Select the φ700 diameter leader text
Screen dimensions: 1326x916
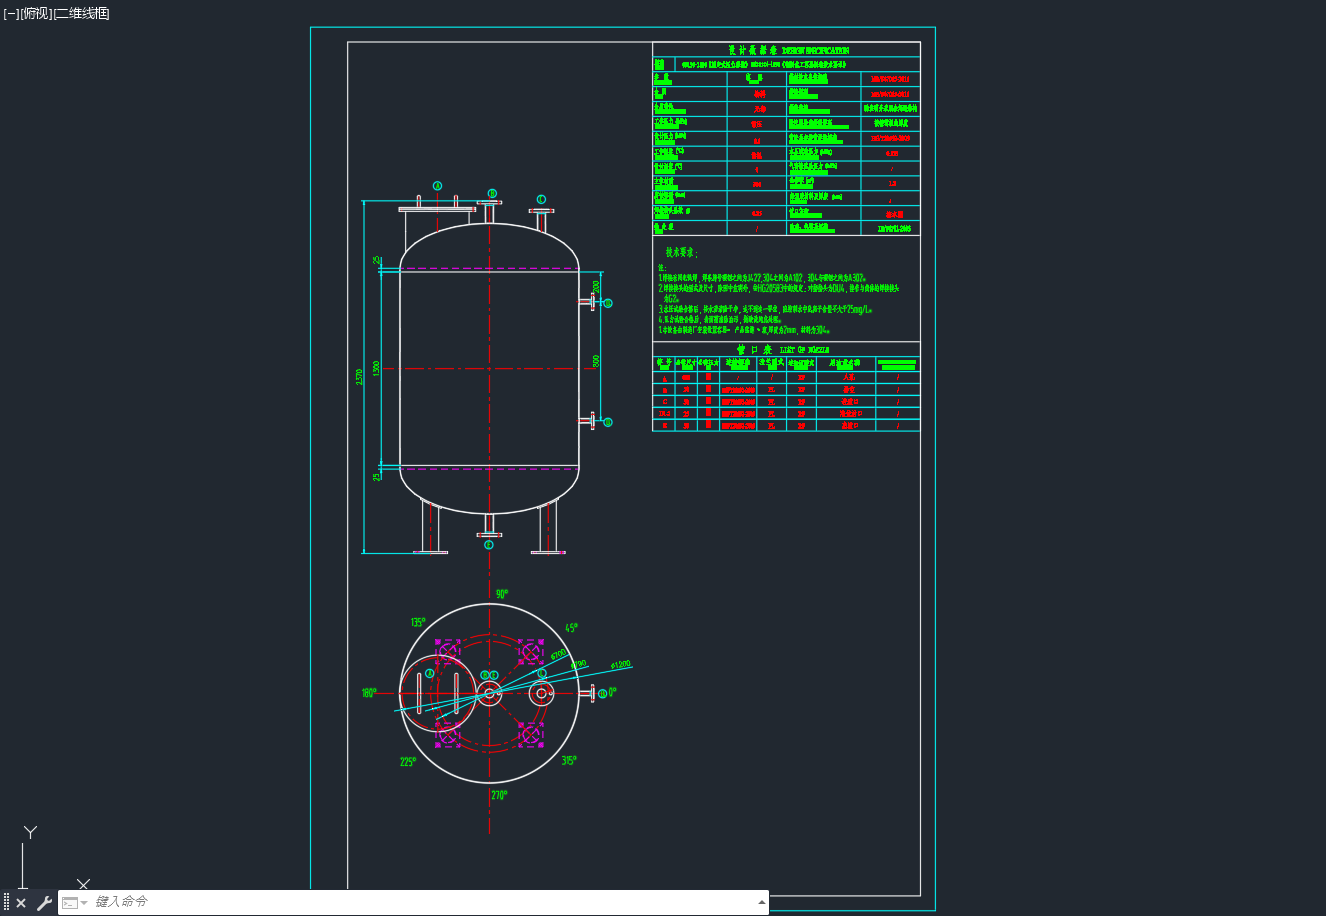coord(558,655)
